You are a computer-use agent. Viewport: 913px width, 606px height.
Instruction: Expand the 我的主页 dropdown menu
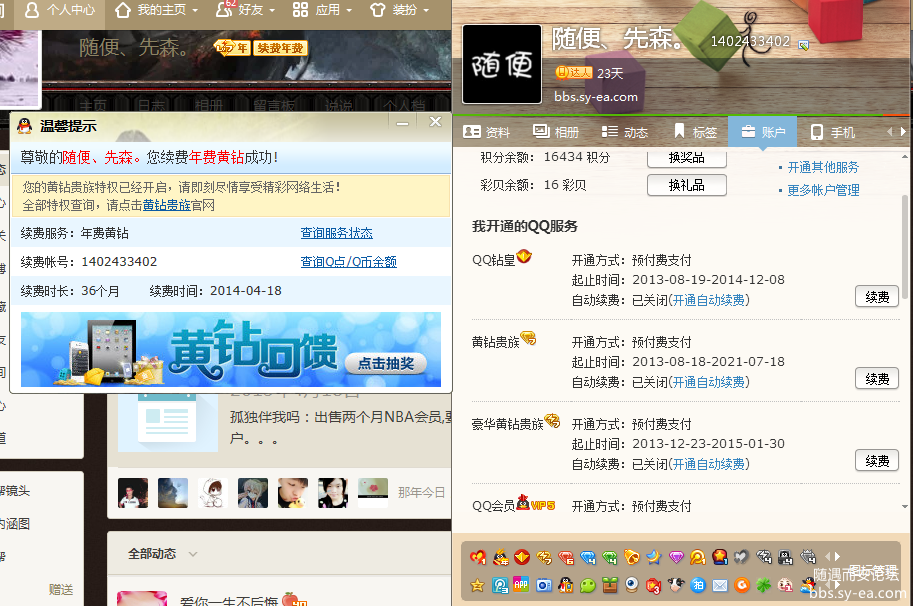pyautogui.click(x=195, y=10)
